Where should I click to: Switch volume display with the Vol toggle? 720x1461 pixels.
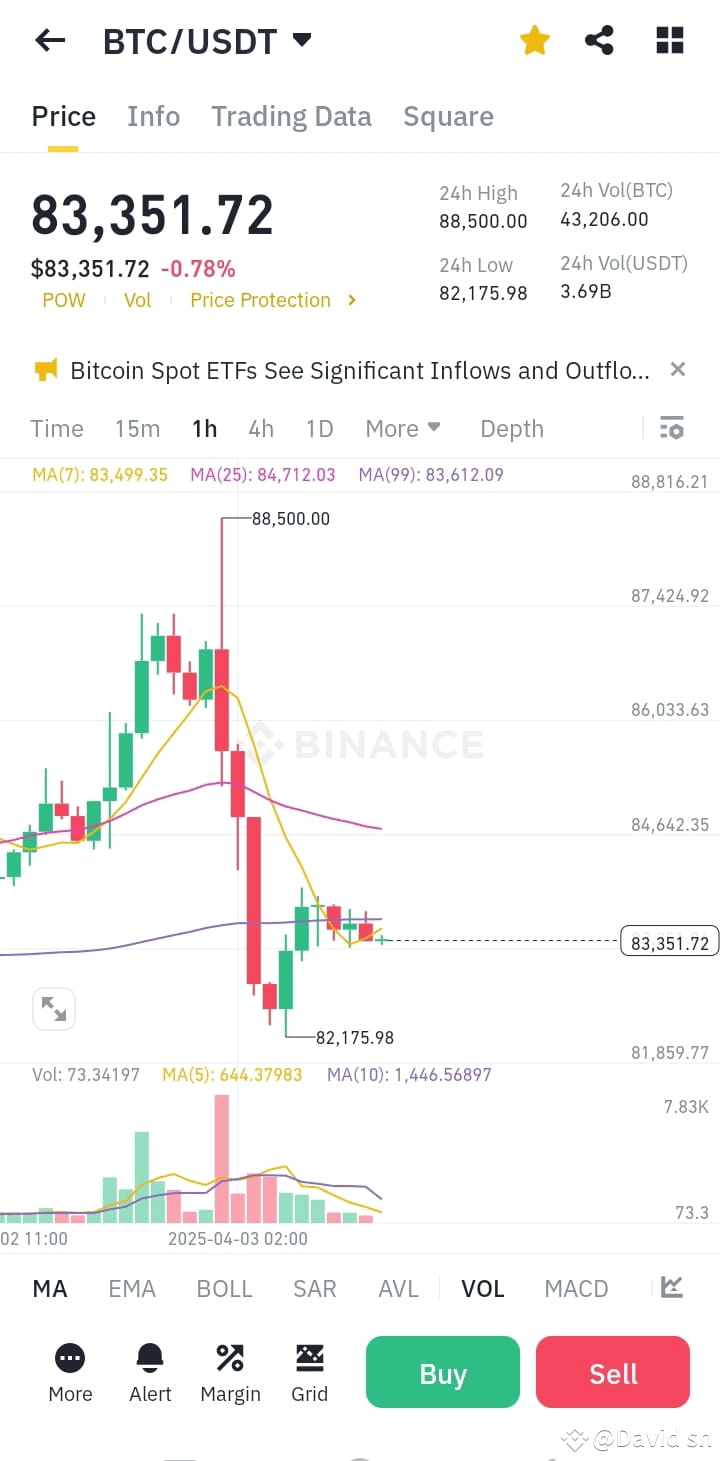click(137, 300)
